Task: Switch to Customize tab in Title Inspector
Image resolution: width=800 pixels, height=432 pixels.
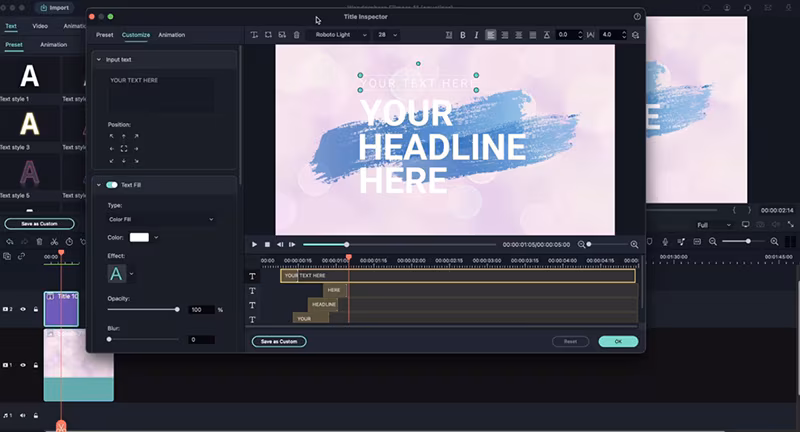Action: click(136, 35)
